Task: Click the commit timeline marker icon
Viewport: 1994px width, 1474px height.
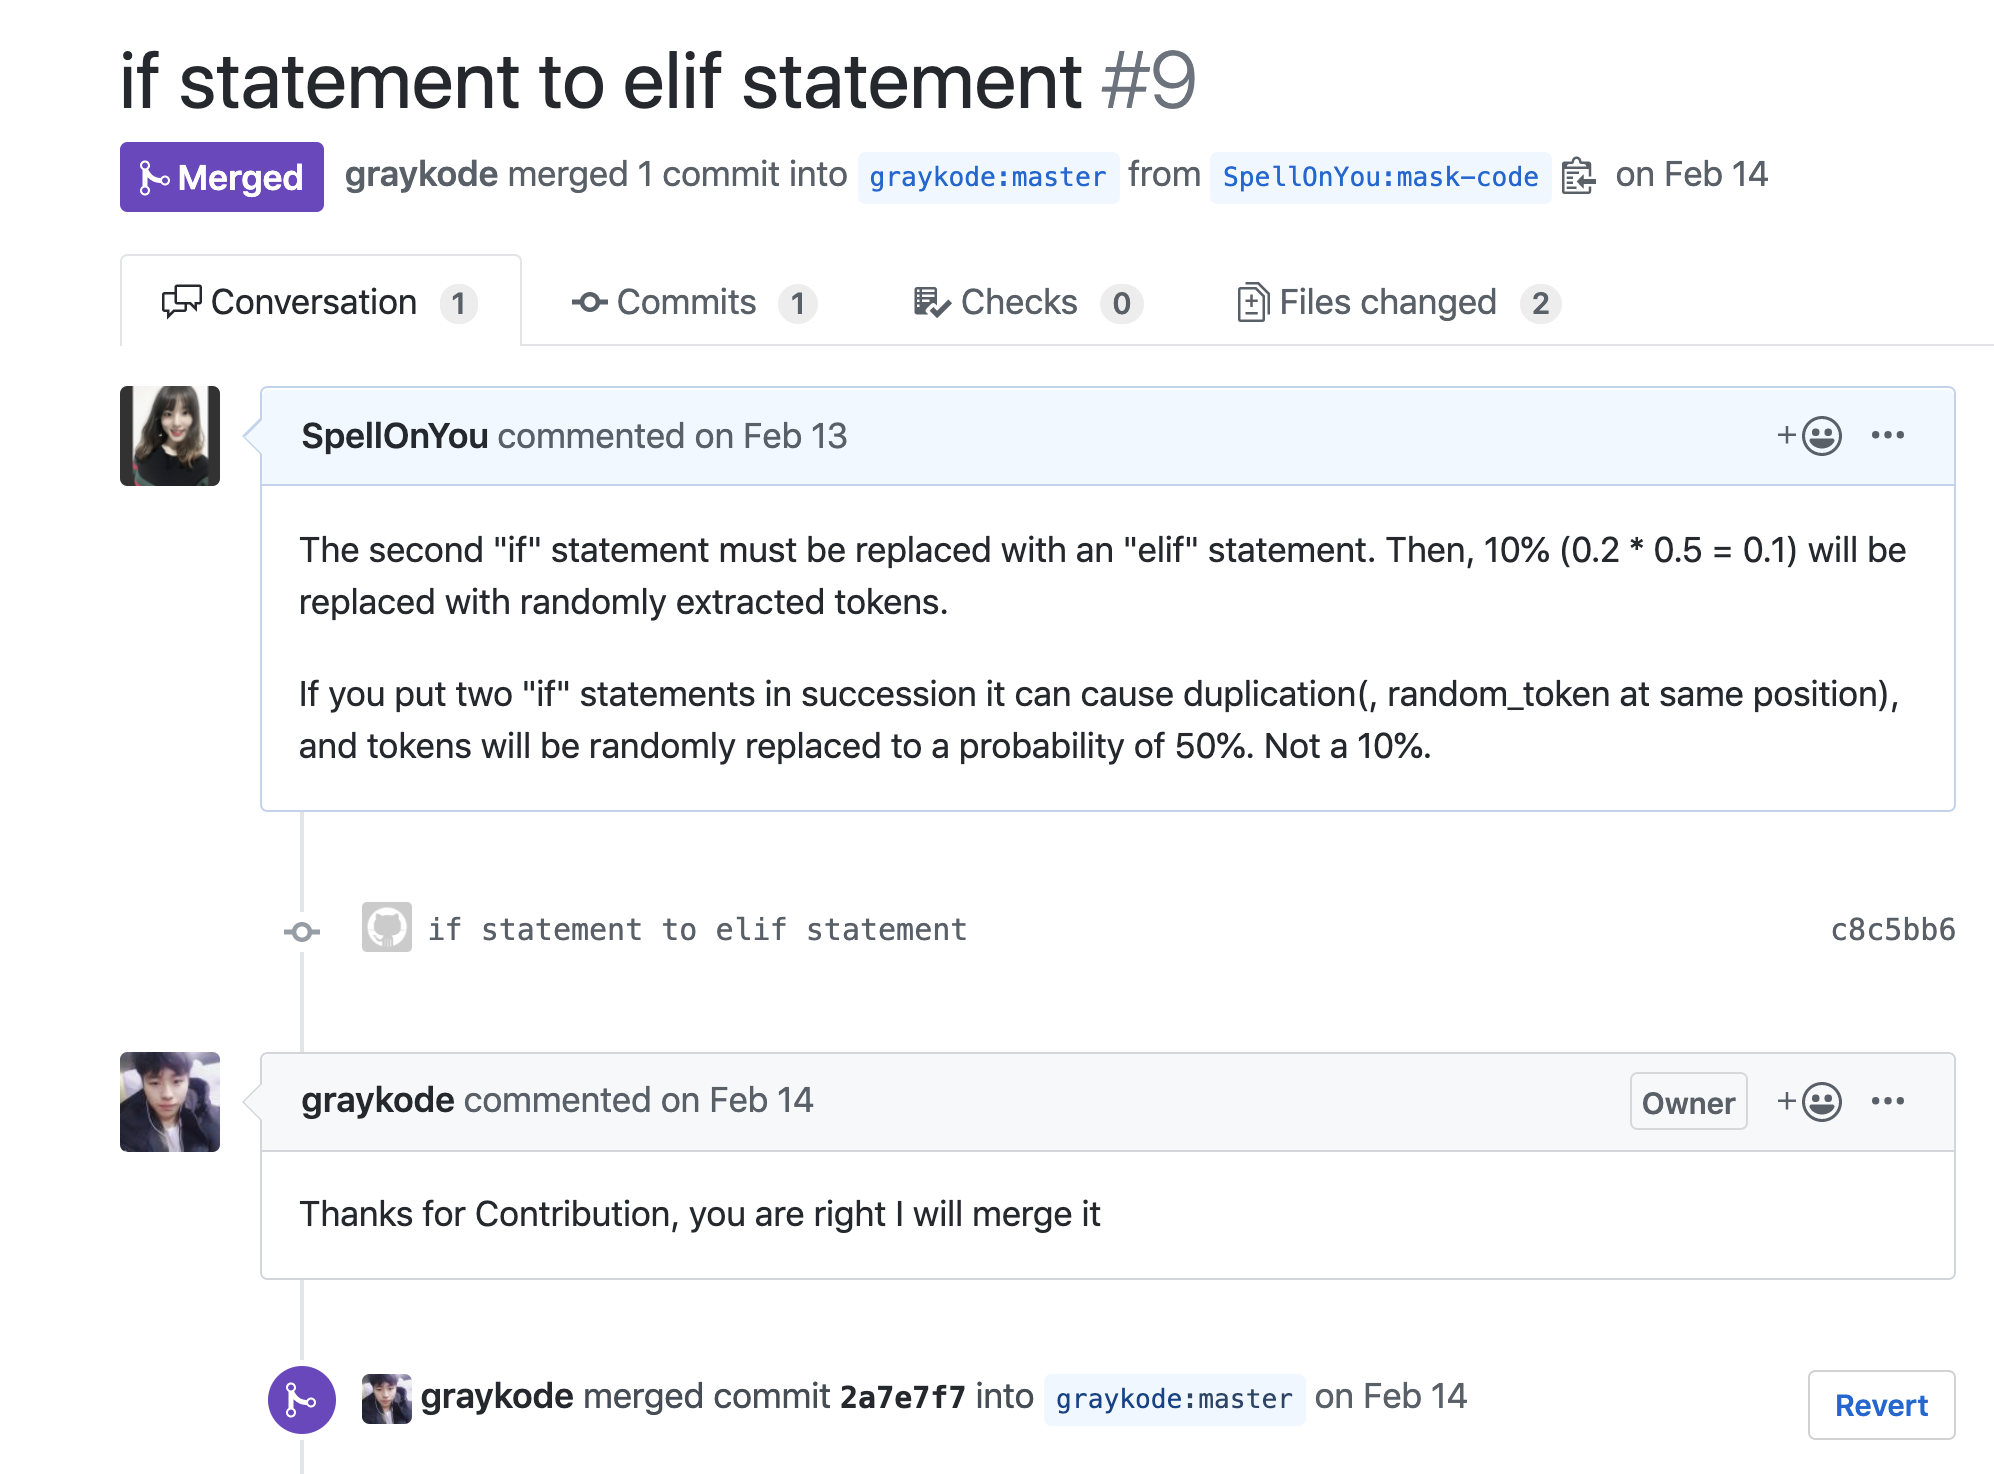Action: (301, 931)
